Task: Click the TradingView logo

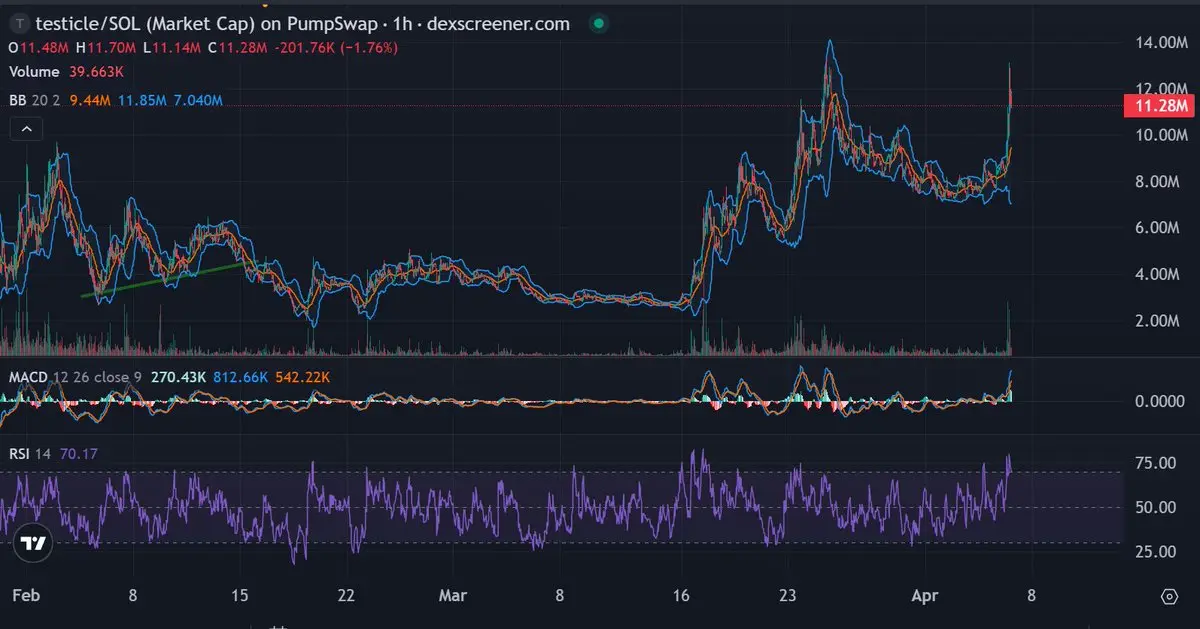Action: click(x=33, y=543)
